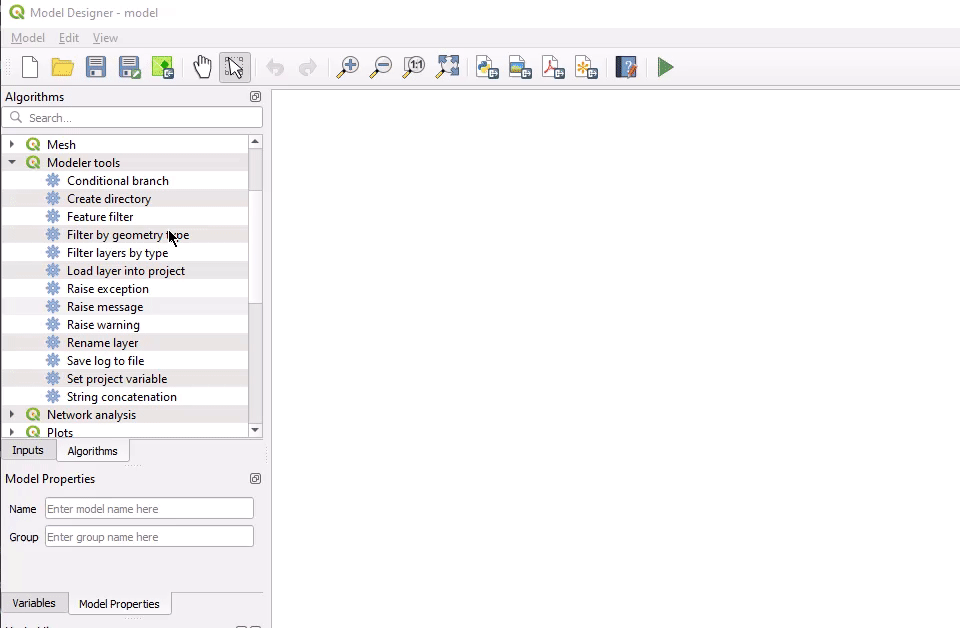
Task: Click the model Name input field
Action: (149, 509)
